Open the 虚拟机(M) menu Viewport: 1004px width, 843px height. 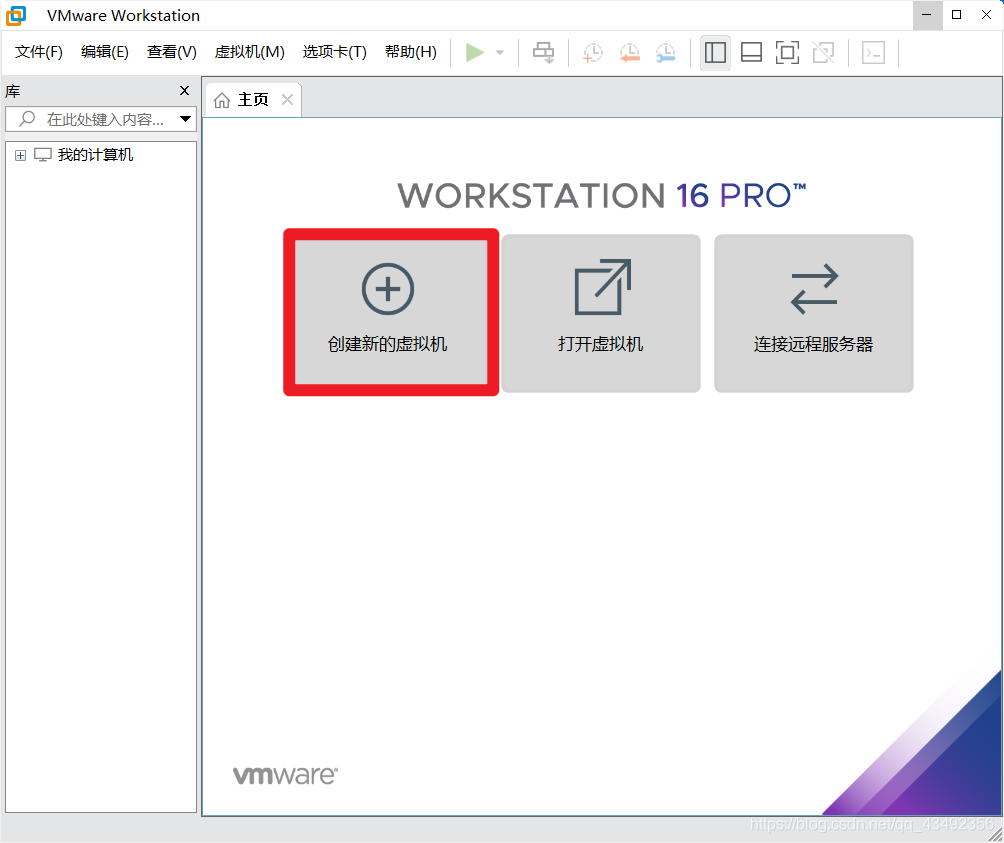pos(249,52)
